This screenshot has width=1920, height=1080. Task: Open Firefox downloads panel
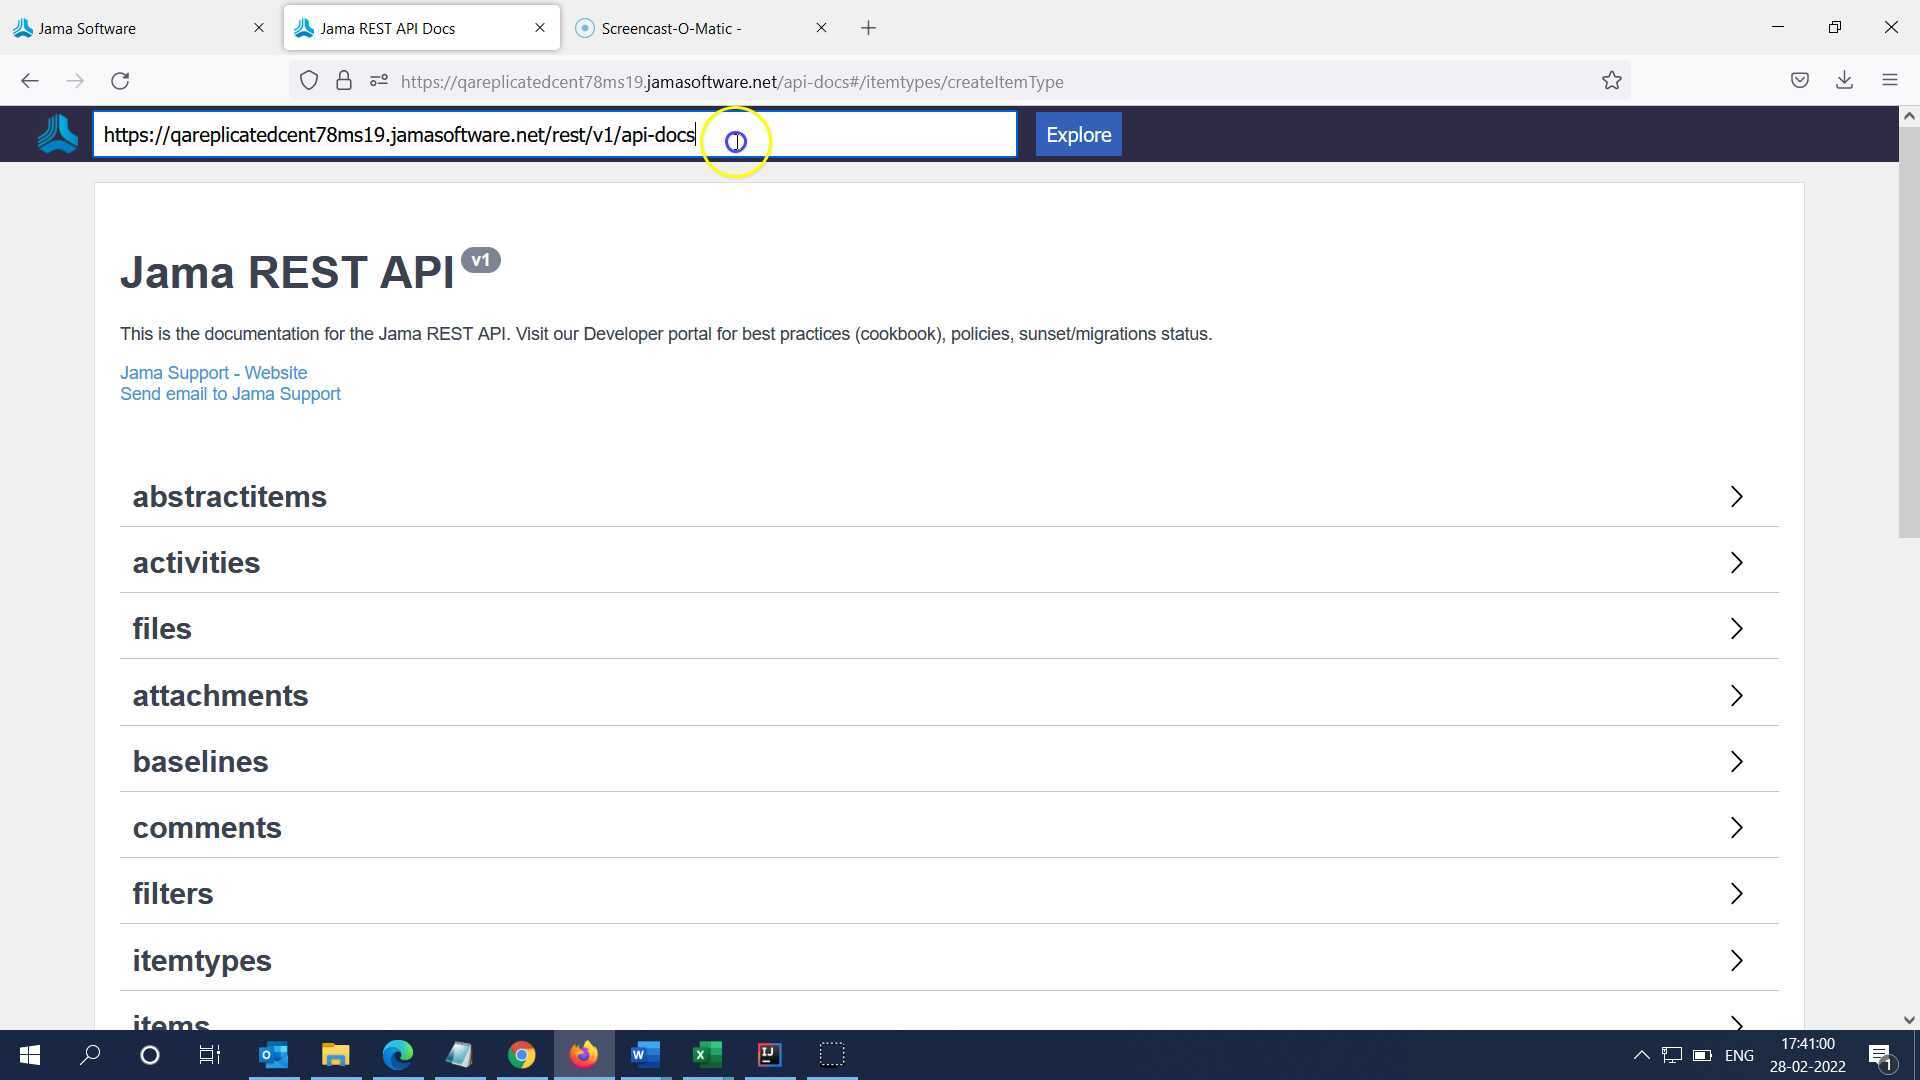pos(1844,81)
